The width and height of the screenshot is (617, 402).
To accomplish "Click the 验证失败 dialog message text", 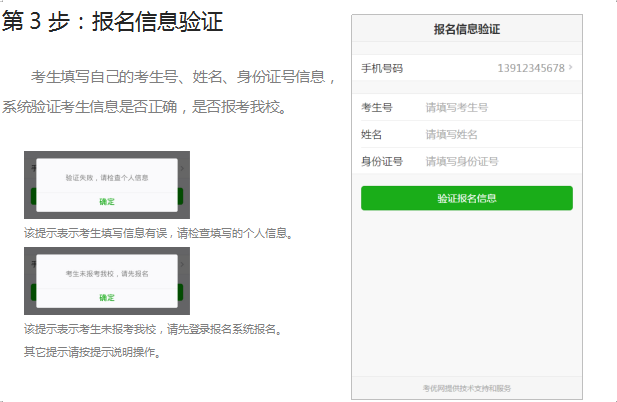I will [106, 177].
